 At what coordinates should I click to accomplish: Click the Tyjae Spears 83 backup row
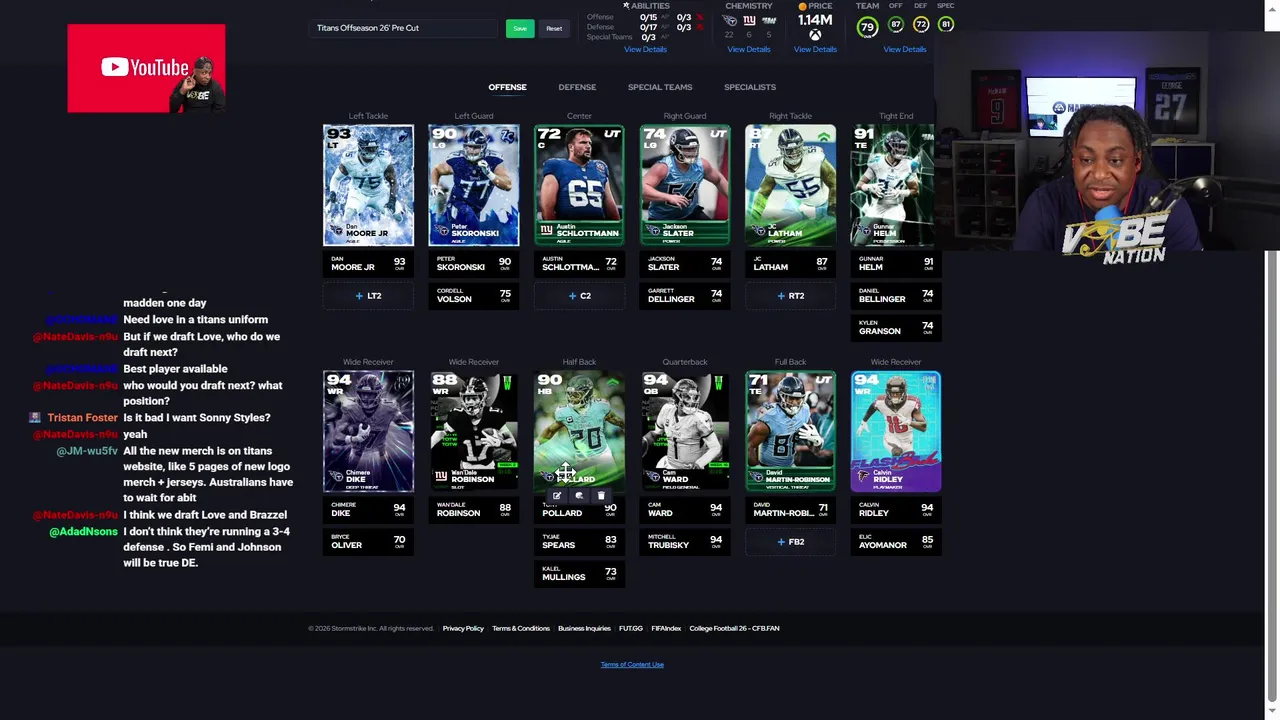579,541
